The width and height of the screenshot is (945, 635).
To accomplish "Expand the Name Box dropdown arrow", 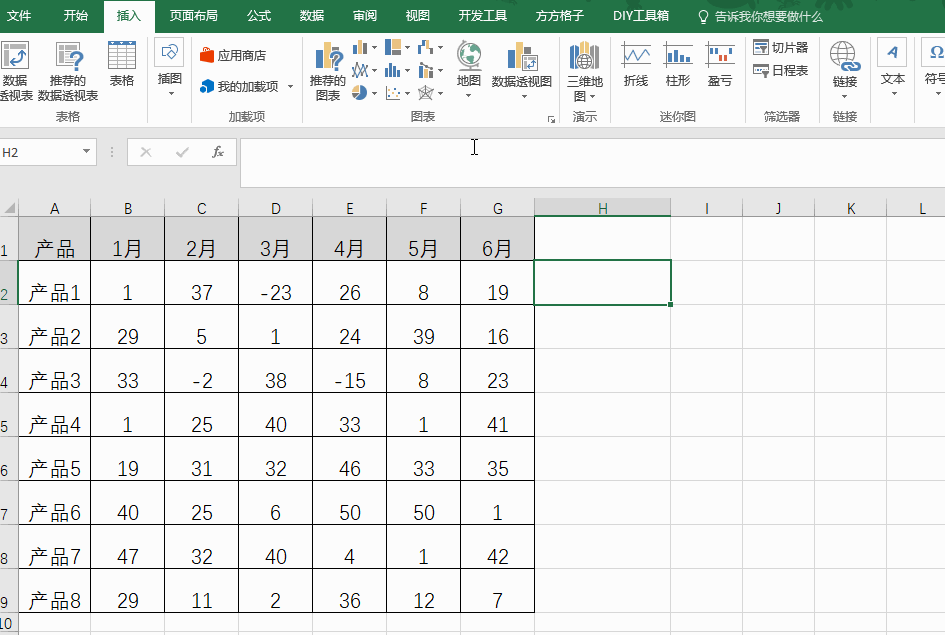I will coord(86,152).
